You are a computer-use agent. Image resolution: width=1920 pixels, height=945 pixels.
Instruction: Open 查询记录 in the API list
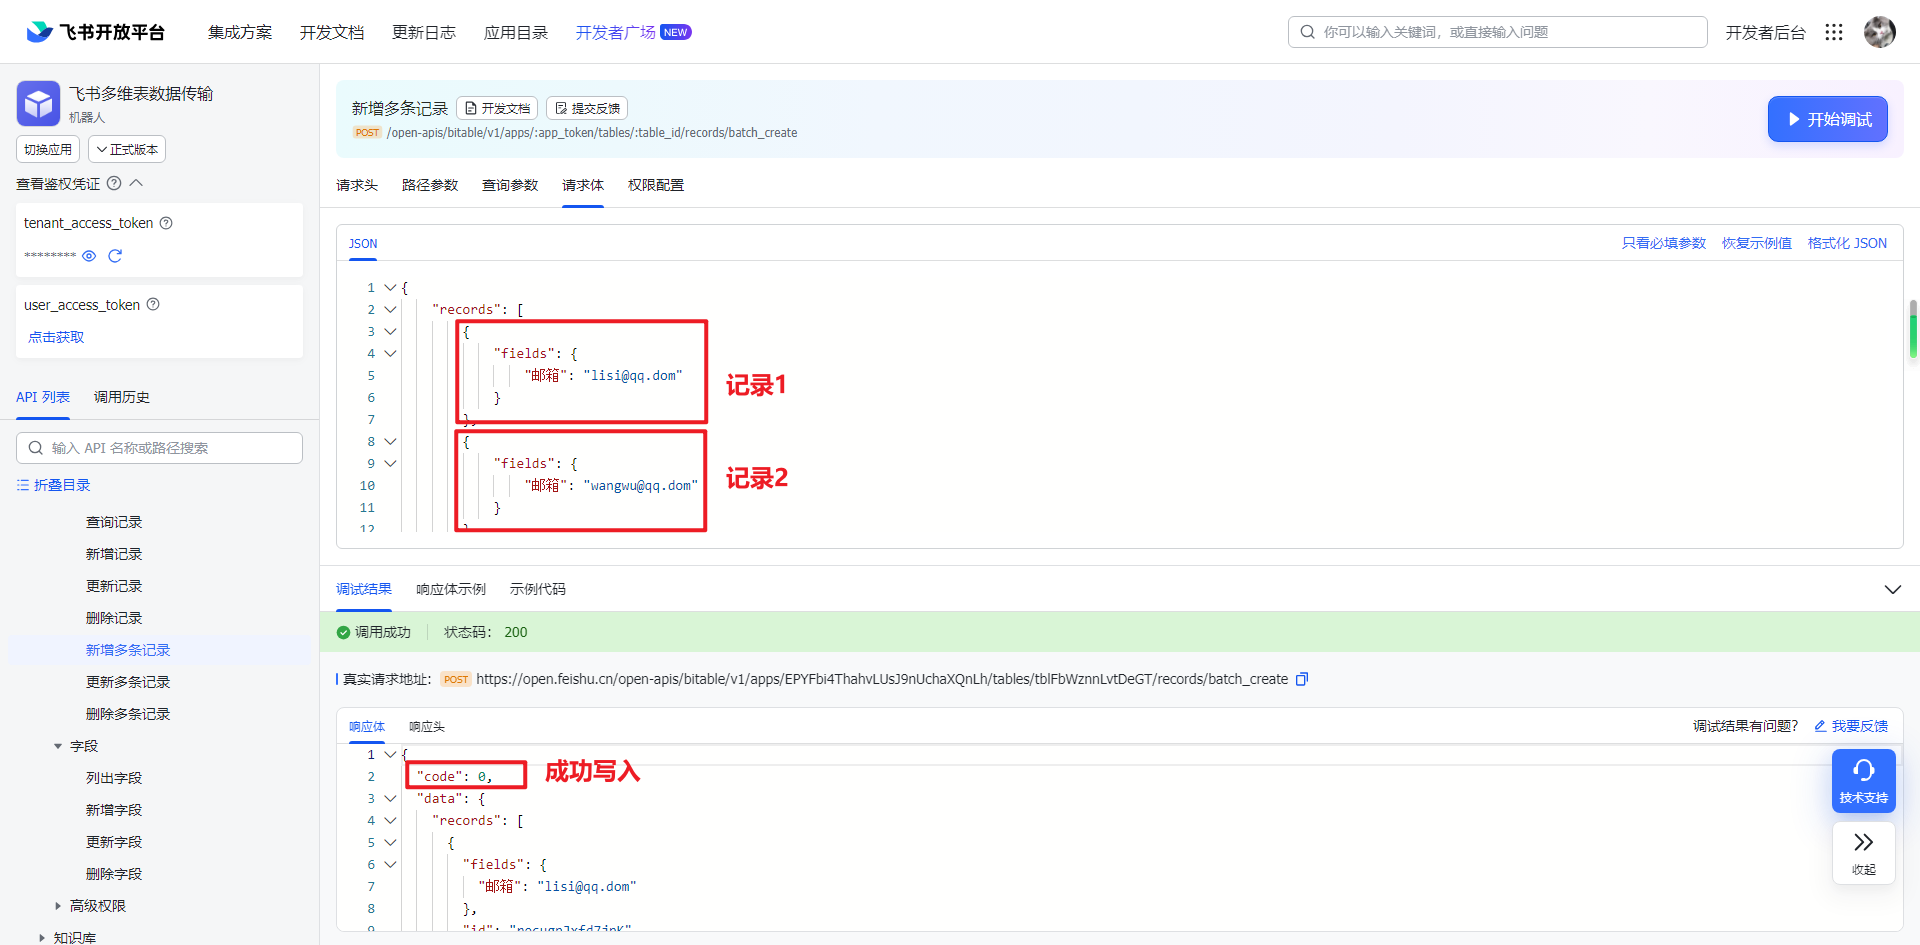[x=114, y=522]
